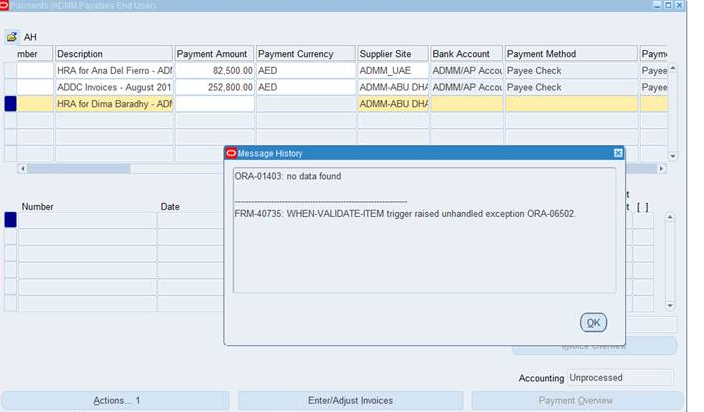Click empty Payment Amount in Dima Baradhy row
This screenshot has width=704, height=412.
point(215,104)
